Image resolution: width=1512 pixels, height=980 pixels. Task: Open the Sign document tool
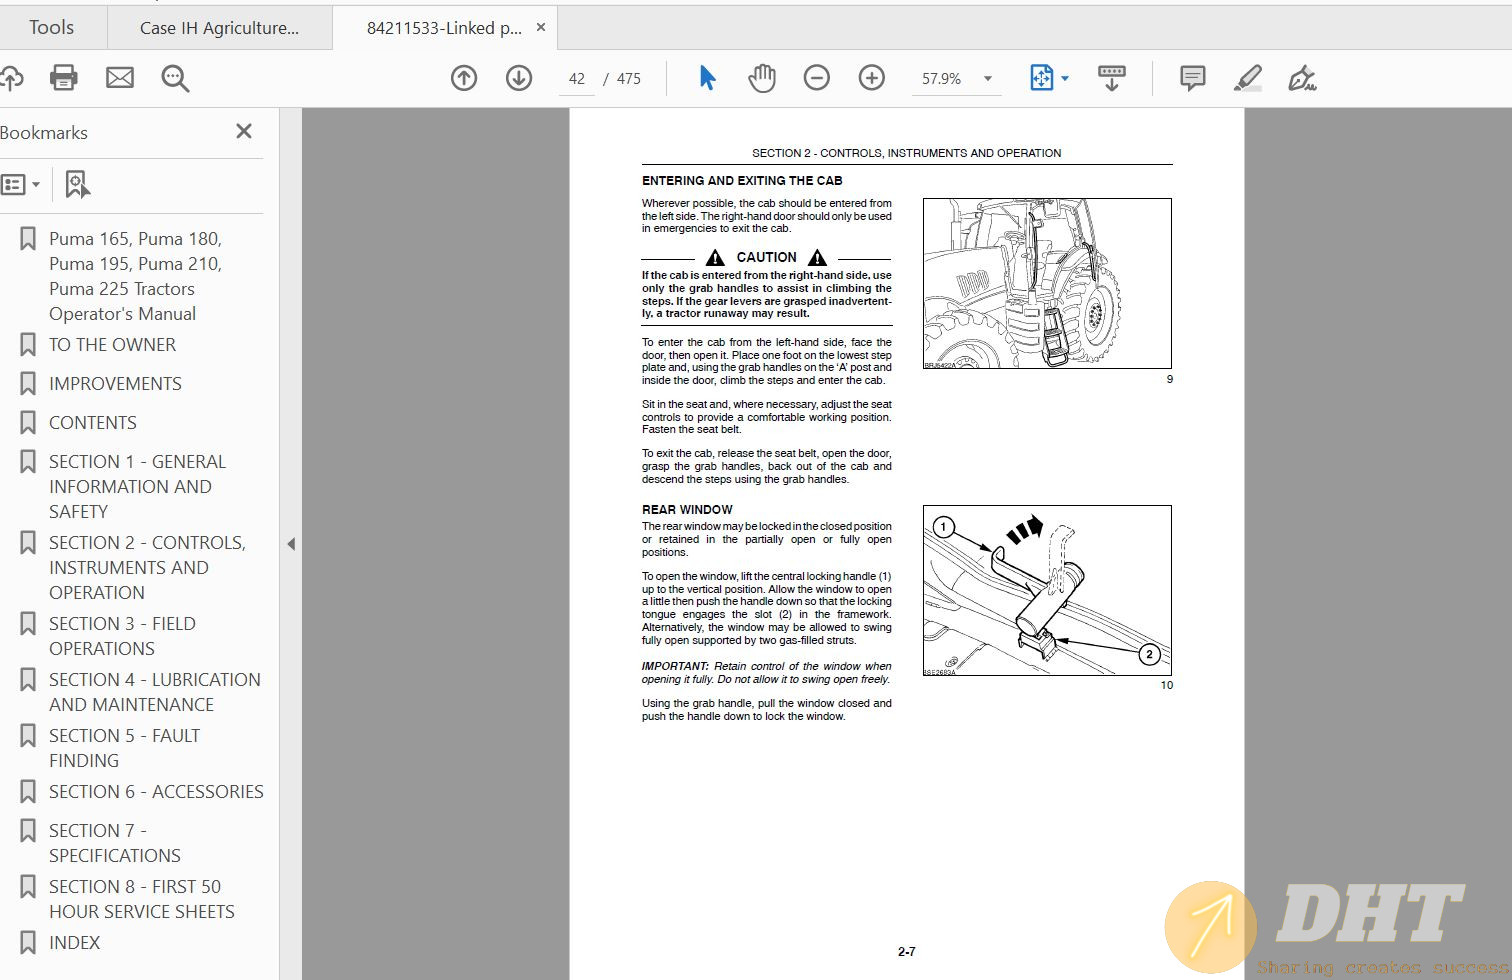point(1302,78)
